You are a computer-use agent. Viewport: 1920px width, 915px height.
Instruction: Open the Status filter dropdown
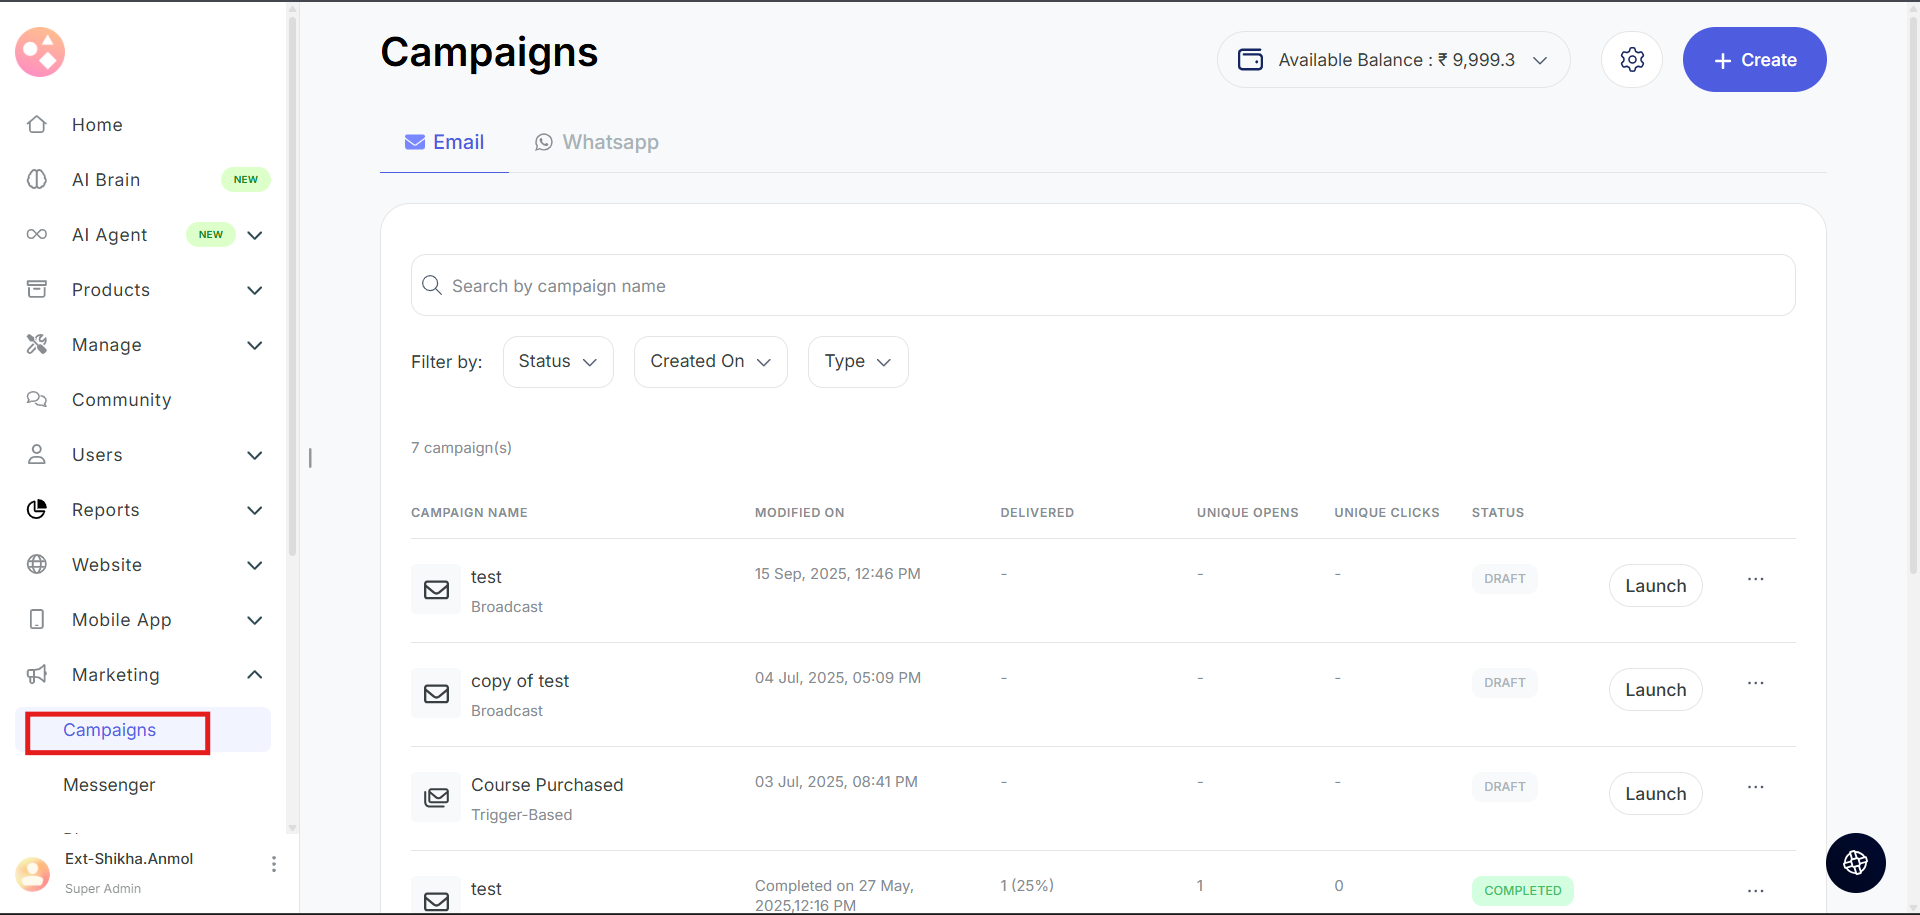[557, 362]
